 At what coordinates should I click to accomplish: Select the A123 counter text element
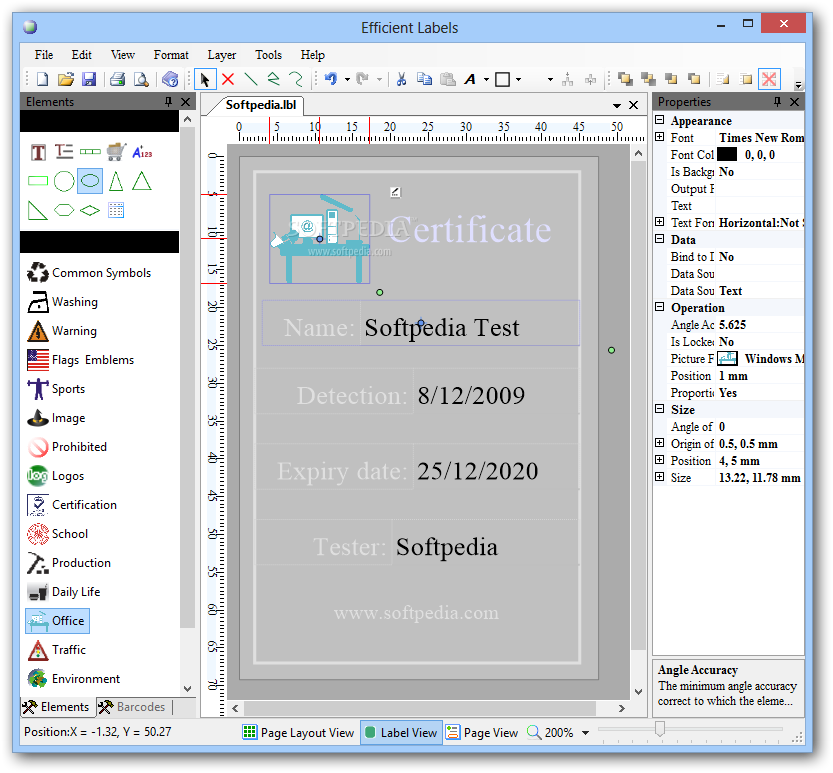pos(142,152)
